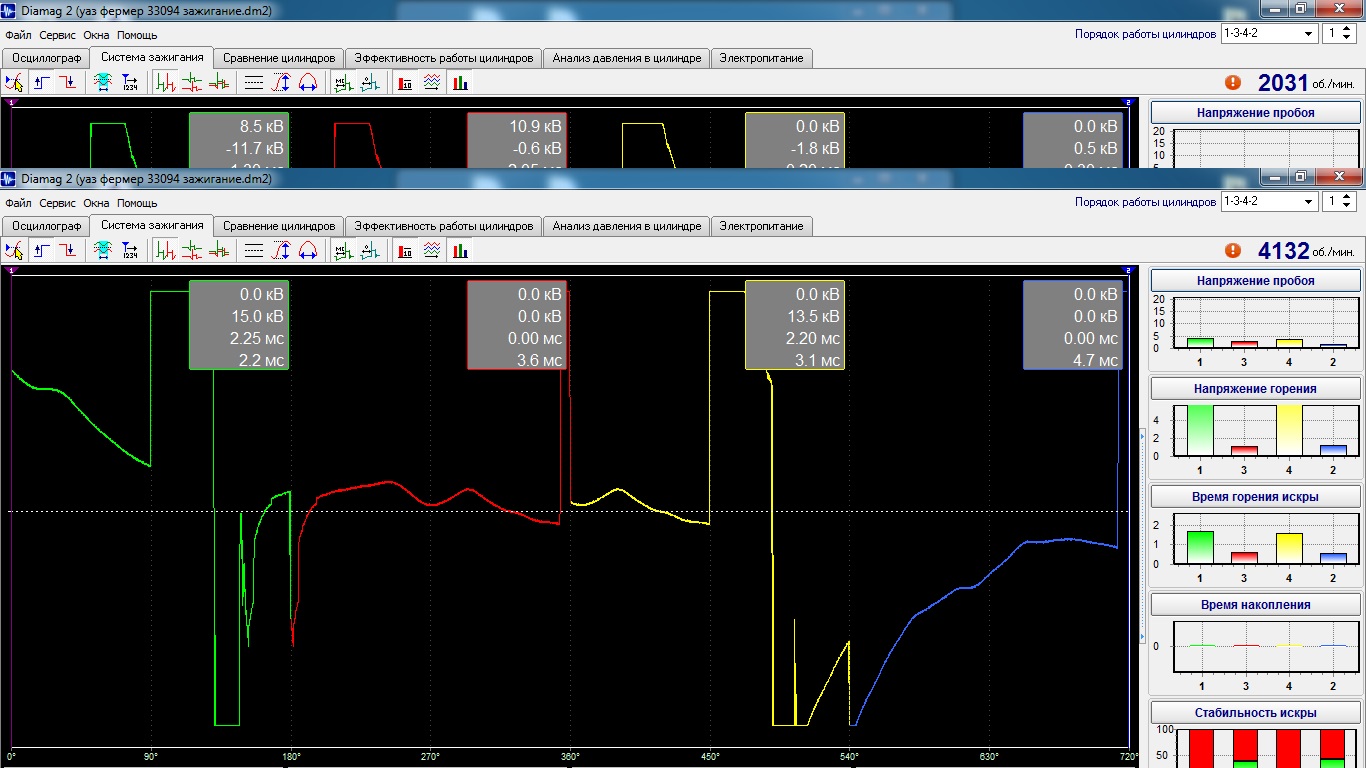Select the green sequential waveform view icon in the 4132 rpm window
1366x768 pixels.
coord(166,250)
